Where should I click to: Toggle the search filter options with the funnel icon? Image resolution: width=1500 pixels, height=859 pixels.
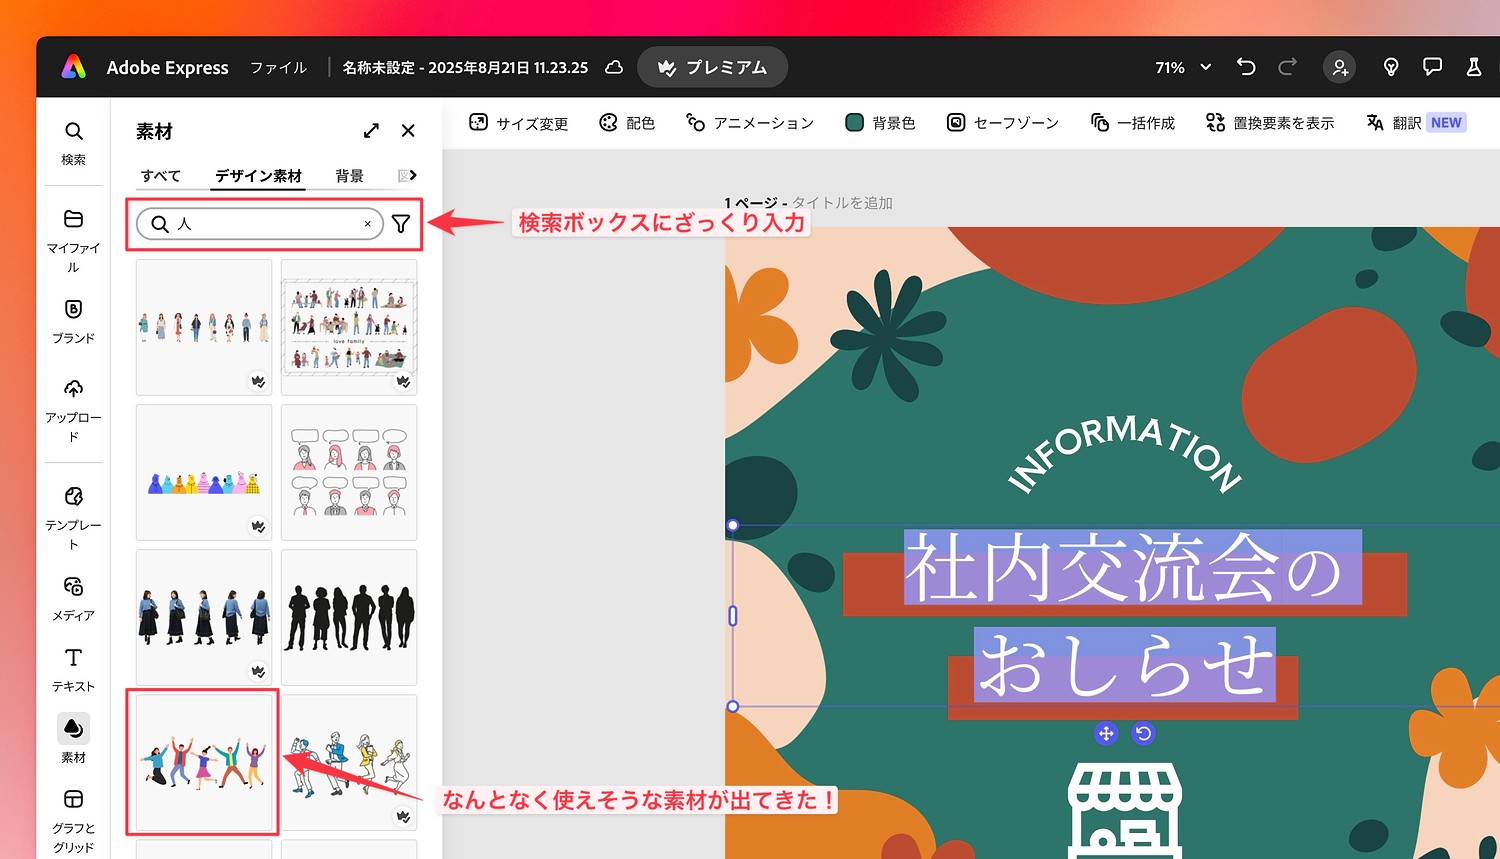point(401,224)
